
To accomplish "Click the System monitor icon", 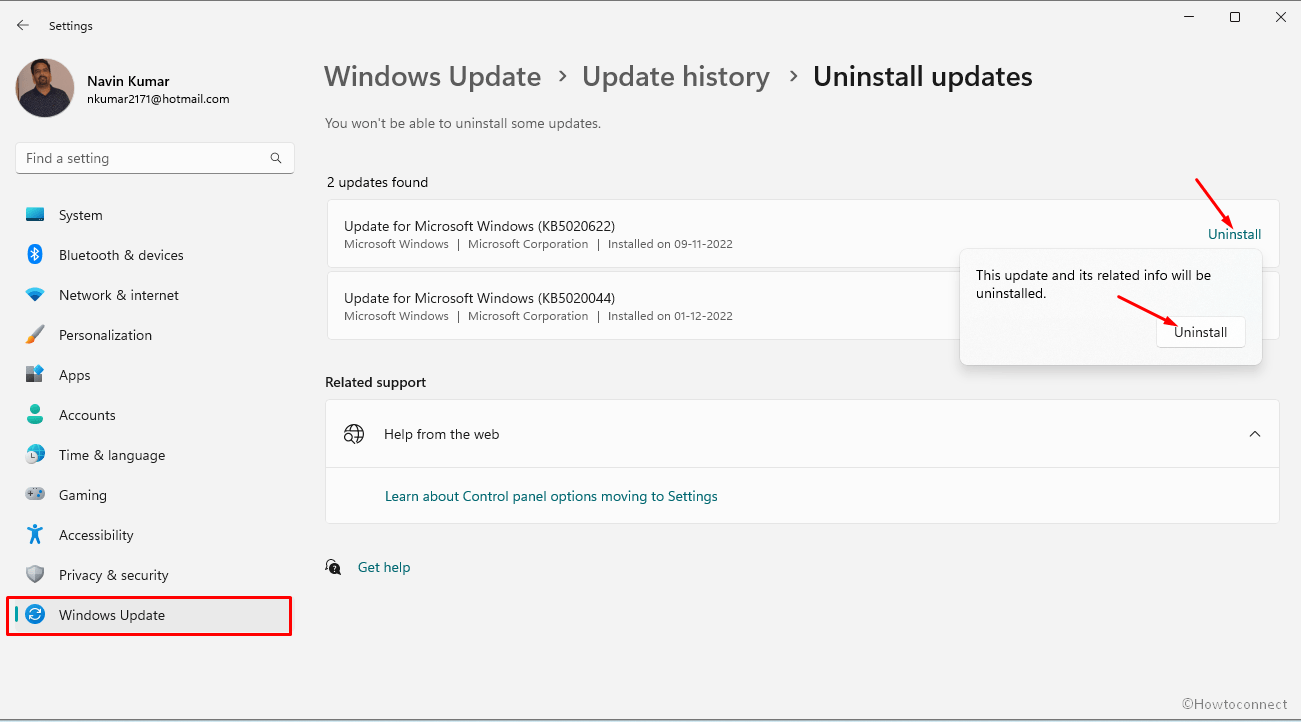I will (x=35, y=215).
